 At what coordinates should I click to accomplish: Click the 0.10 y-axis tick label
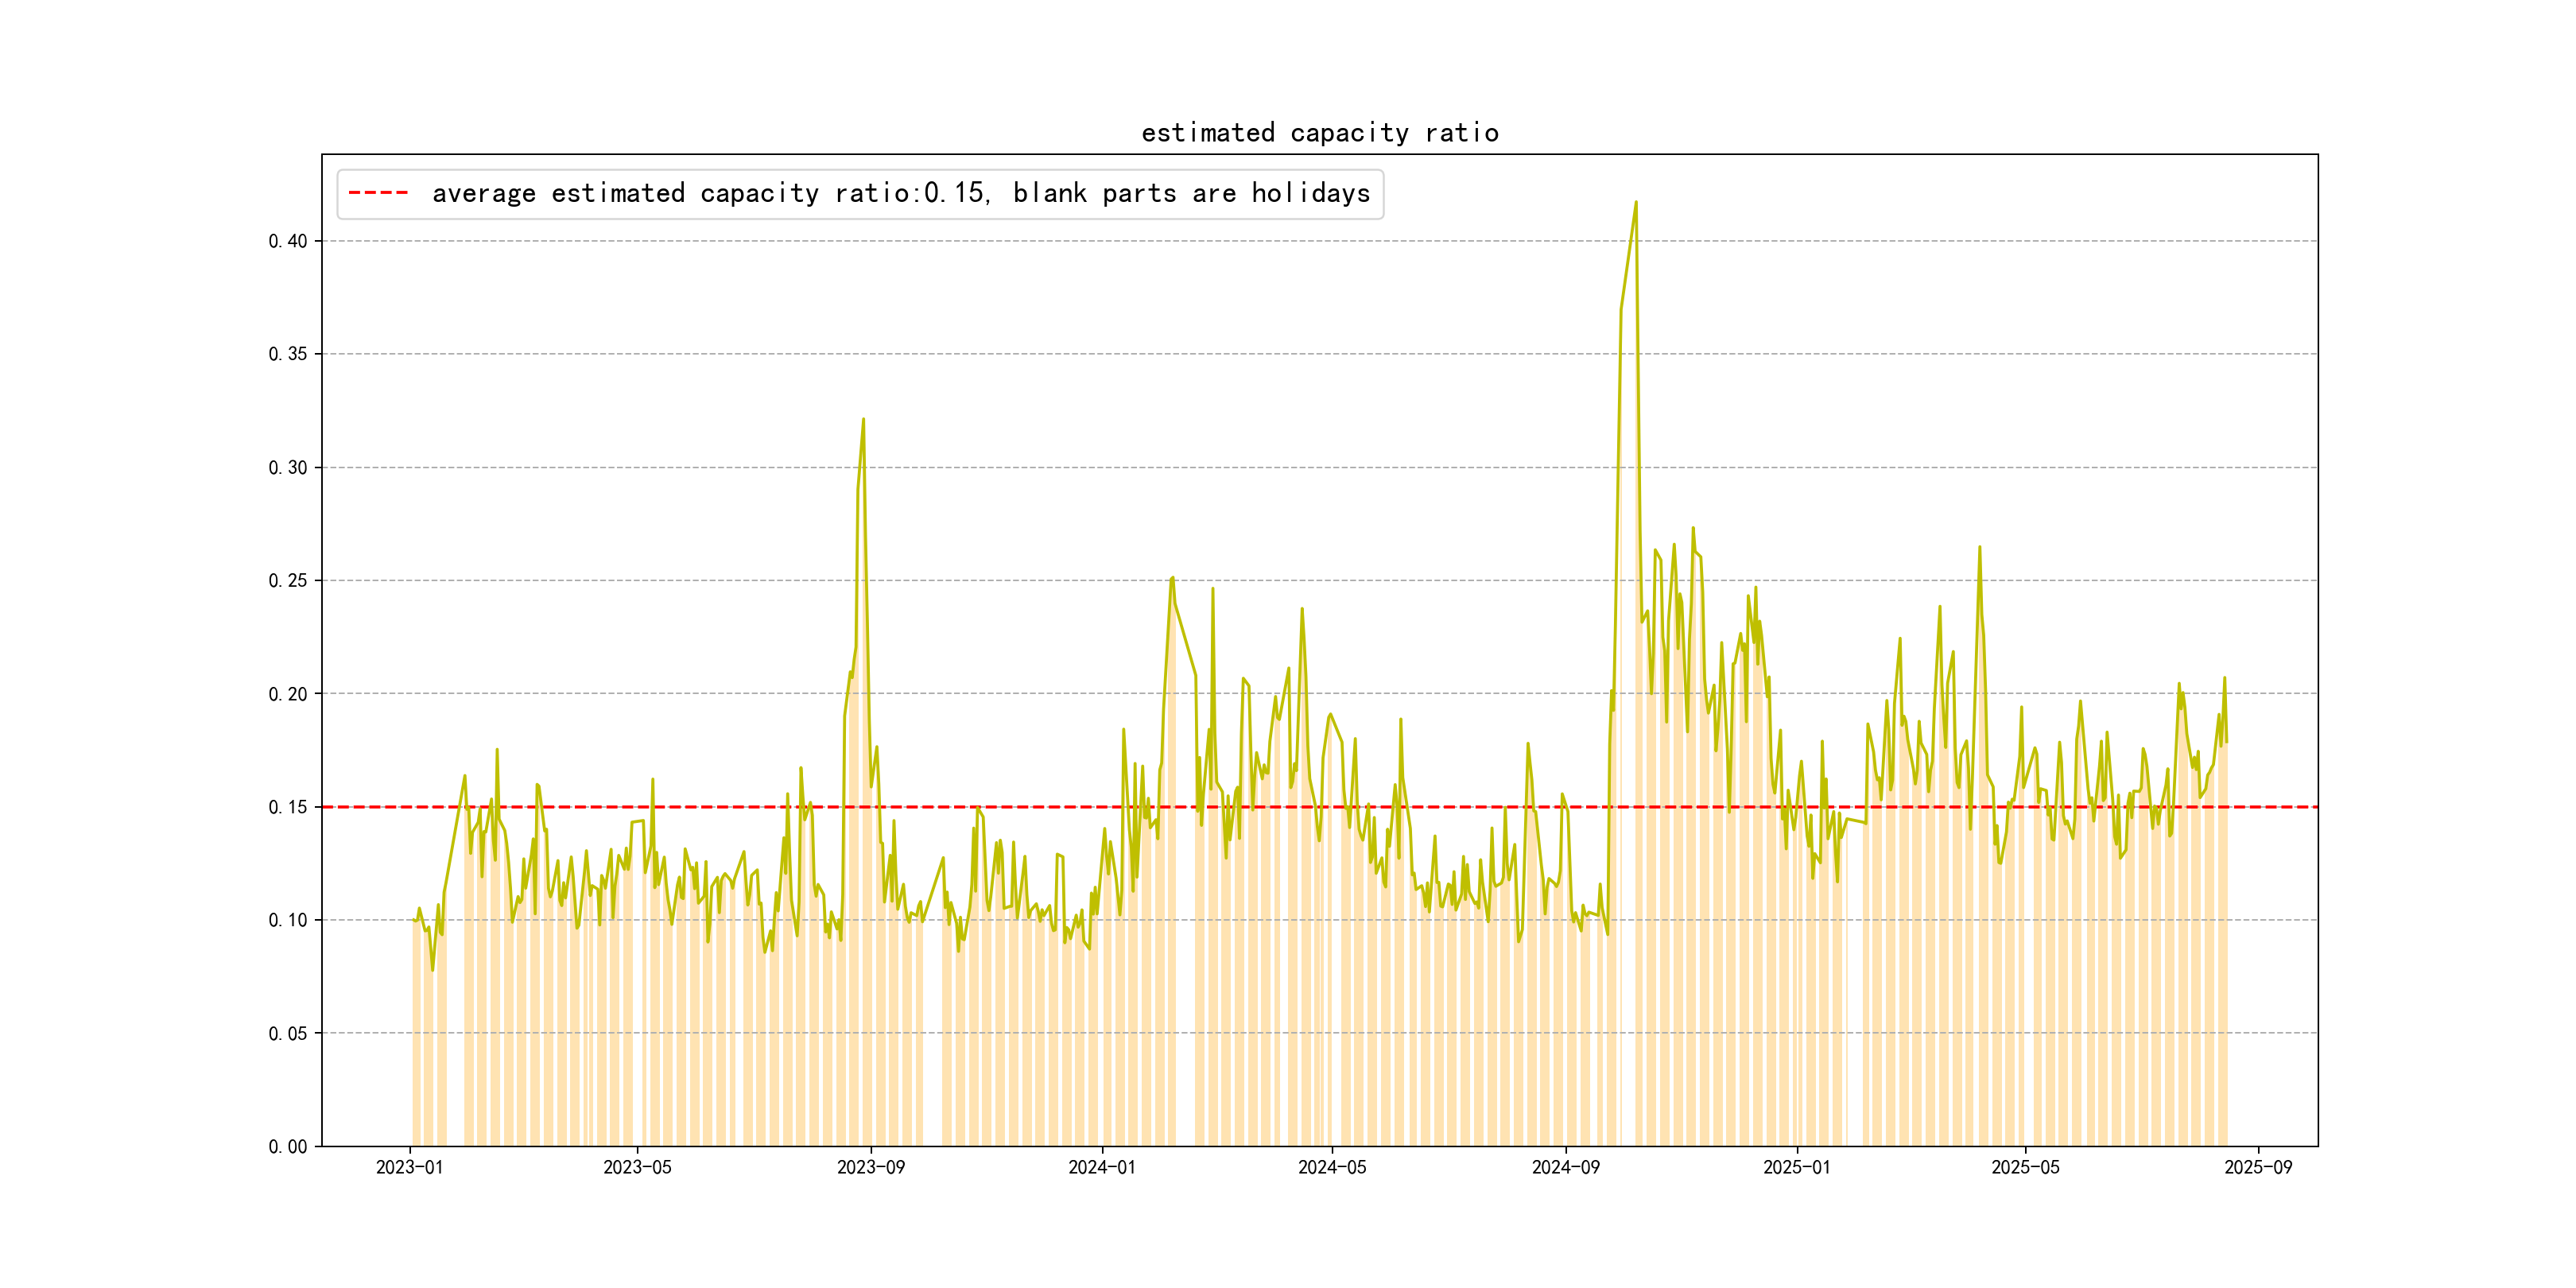coord(288,920)
